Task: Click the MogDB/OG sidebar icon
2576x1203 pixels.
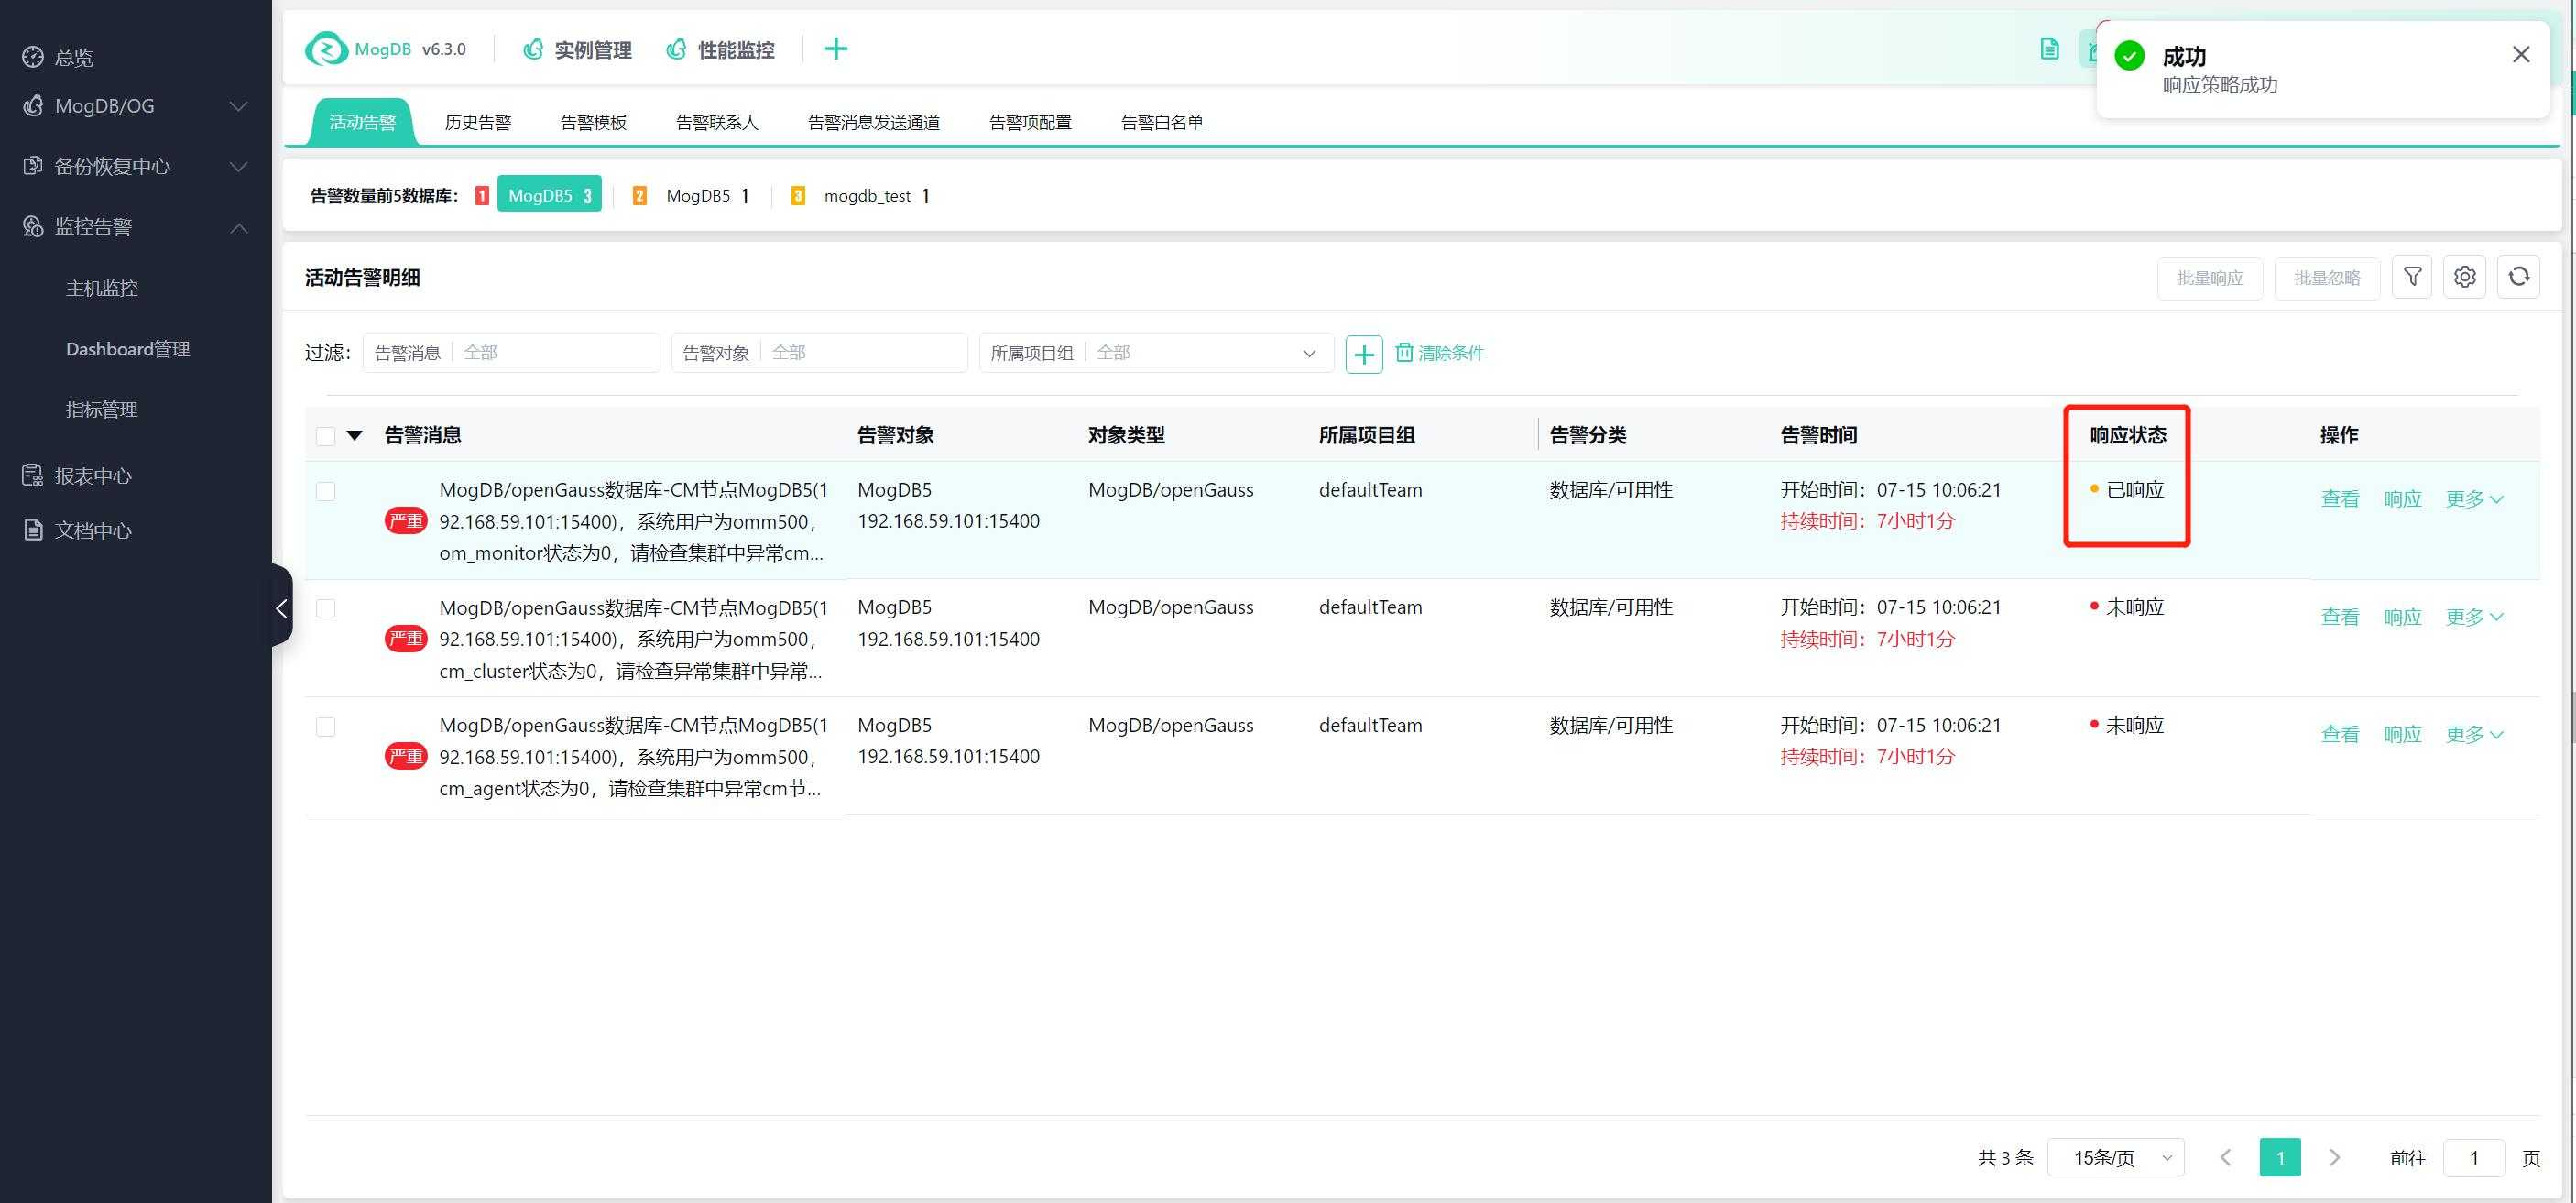Action: pos(33,106)
